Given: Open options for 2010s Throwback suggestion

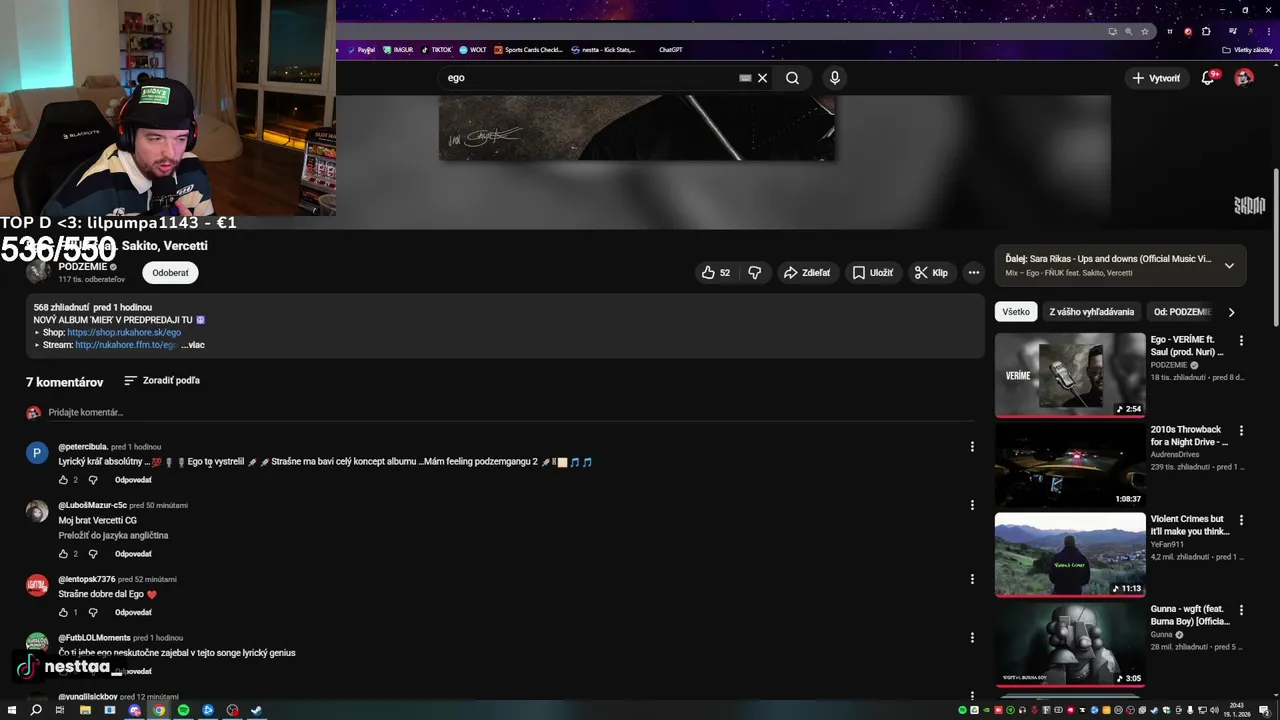Looking at the screenshot, I should coord(1242,431).
